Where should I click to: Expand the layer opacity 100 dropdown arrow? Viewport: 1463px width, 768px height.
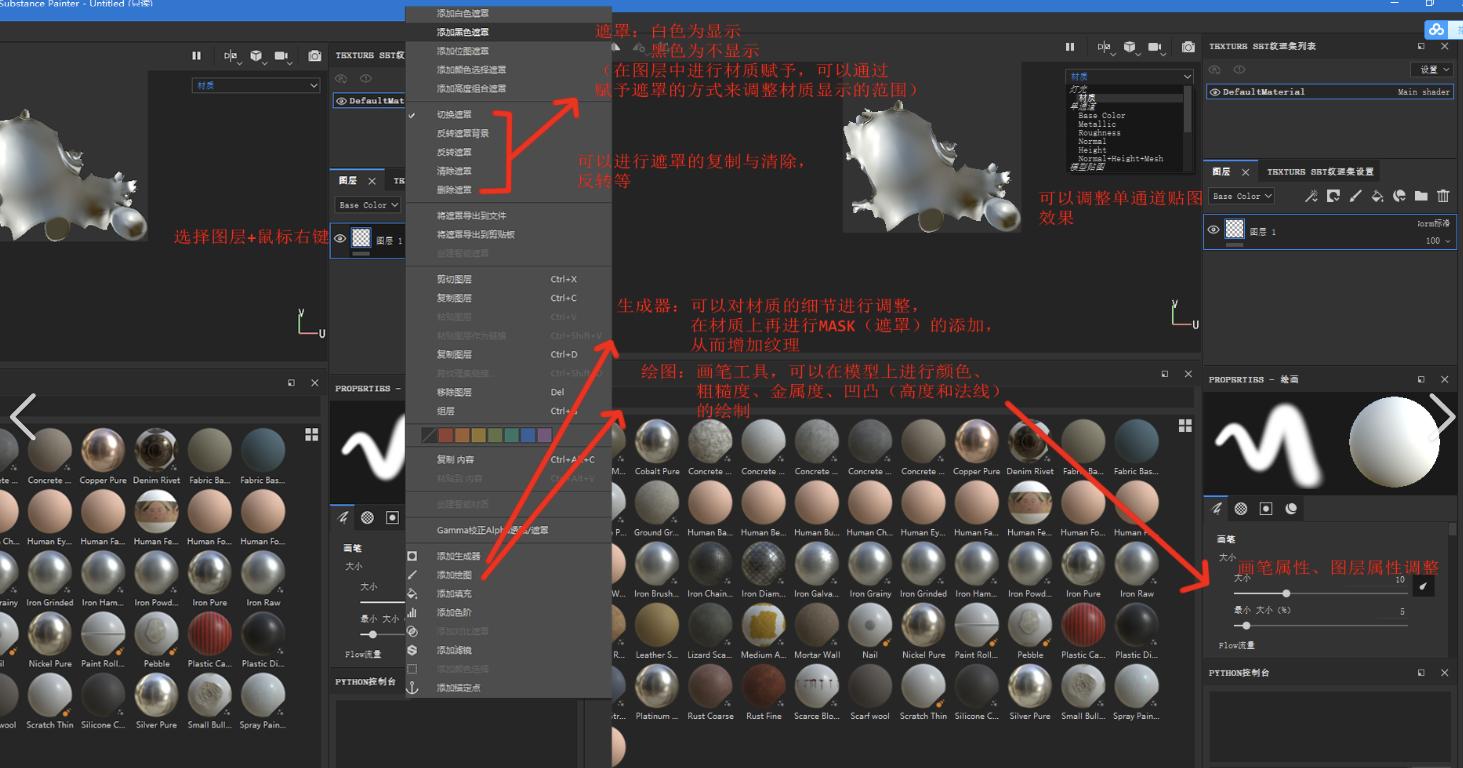1447,241
